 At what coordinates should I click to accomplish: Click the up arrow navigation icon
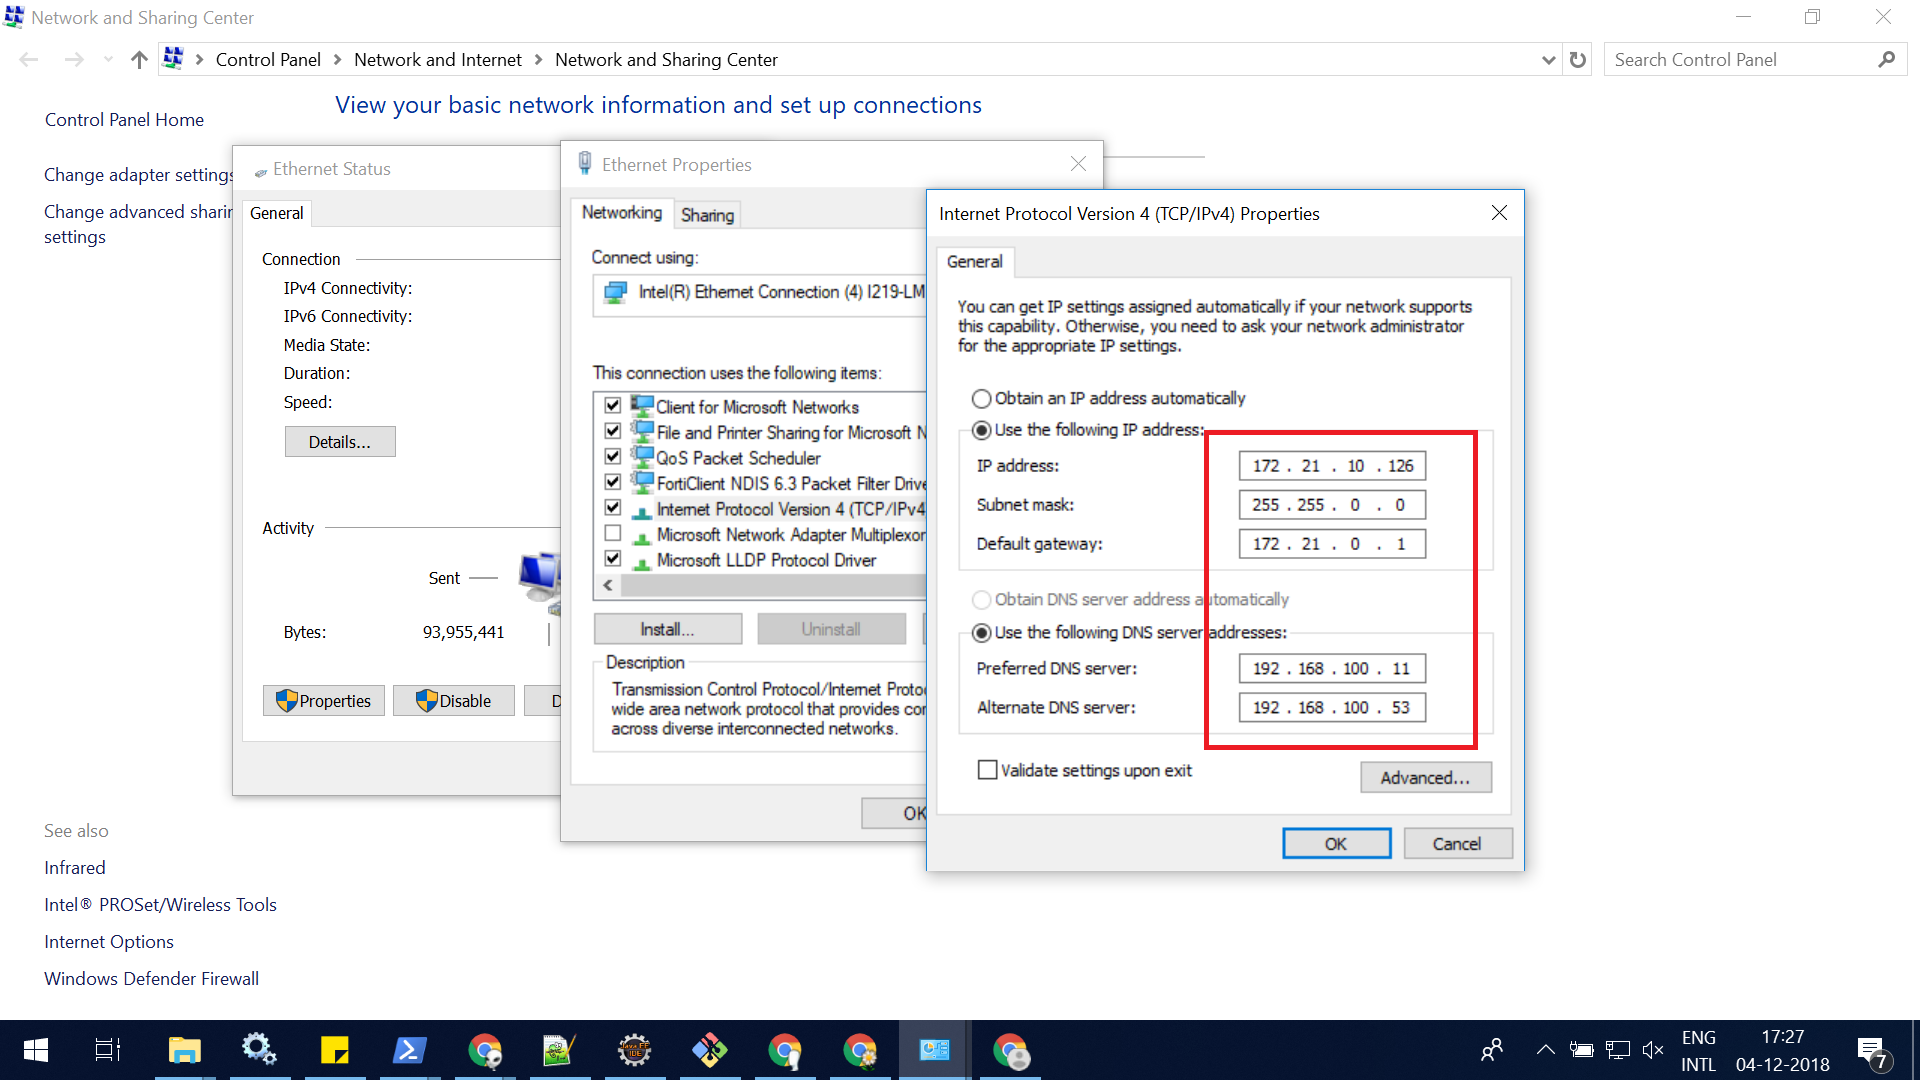tap(139, 60)
